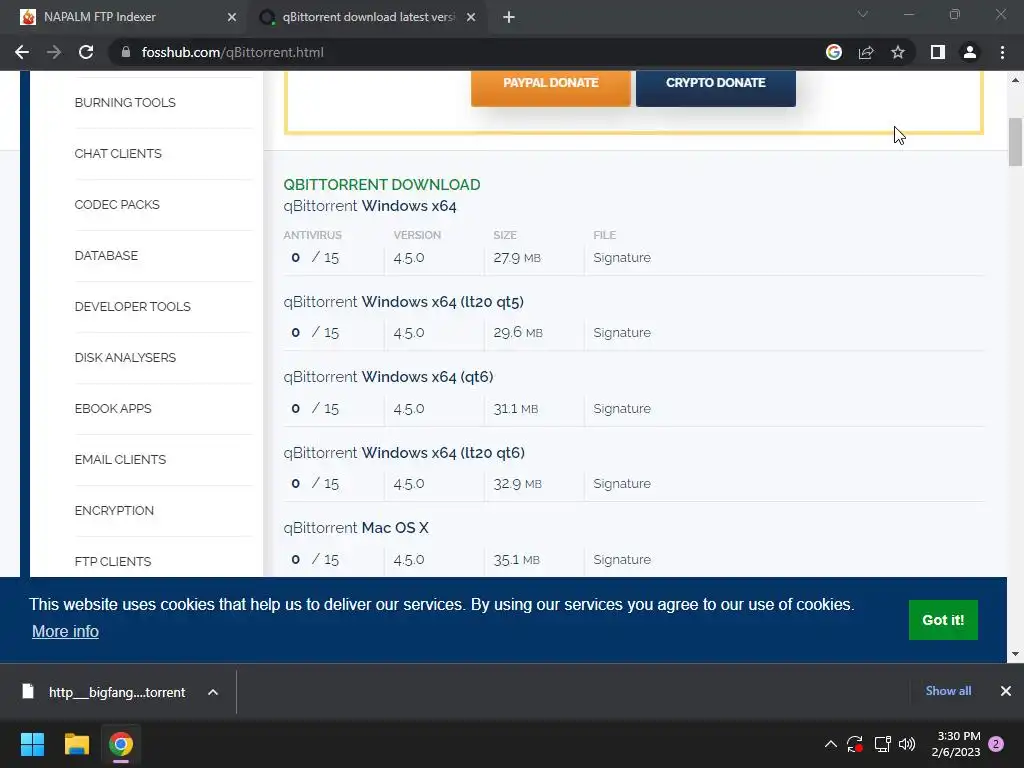Viewport: 1024px width, 768px height.
Task: Open File Explorer from the taskbar
Action: tap(76, 744)
